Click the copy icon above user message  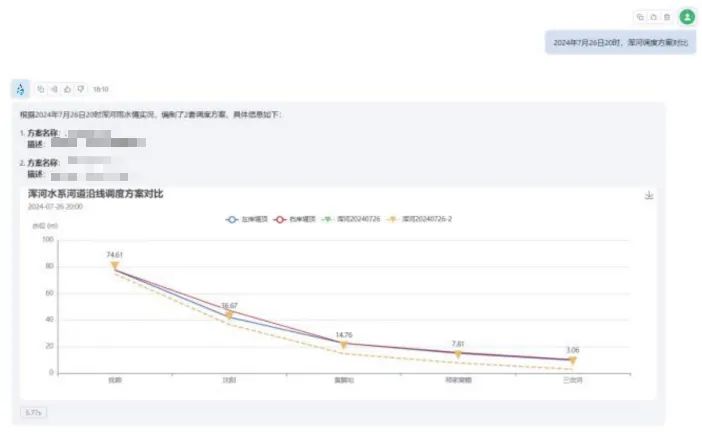(x=640, y=17)
